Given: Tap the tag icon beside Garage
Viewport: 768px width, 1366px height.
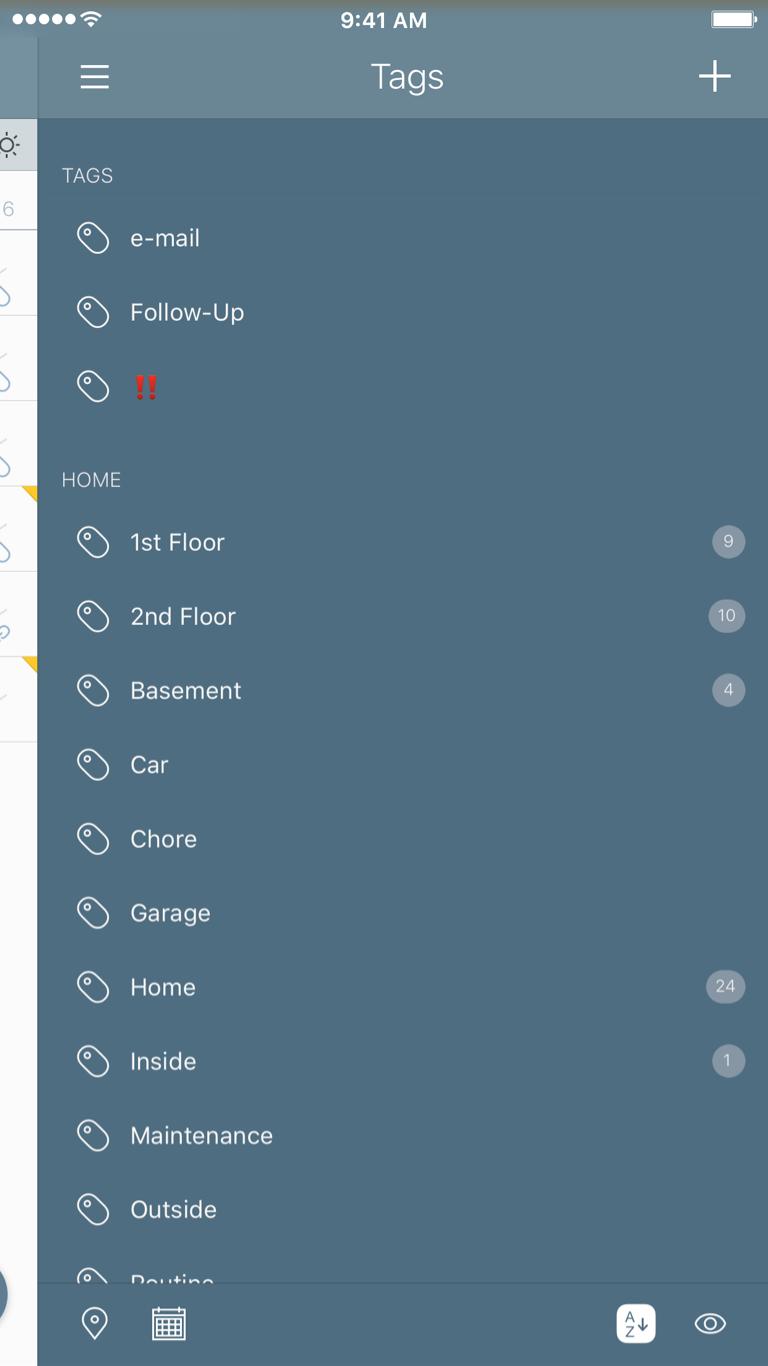Looking at the screenshot, I should [93, 913].
